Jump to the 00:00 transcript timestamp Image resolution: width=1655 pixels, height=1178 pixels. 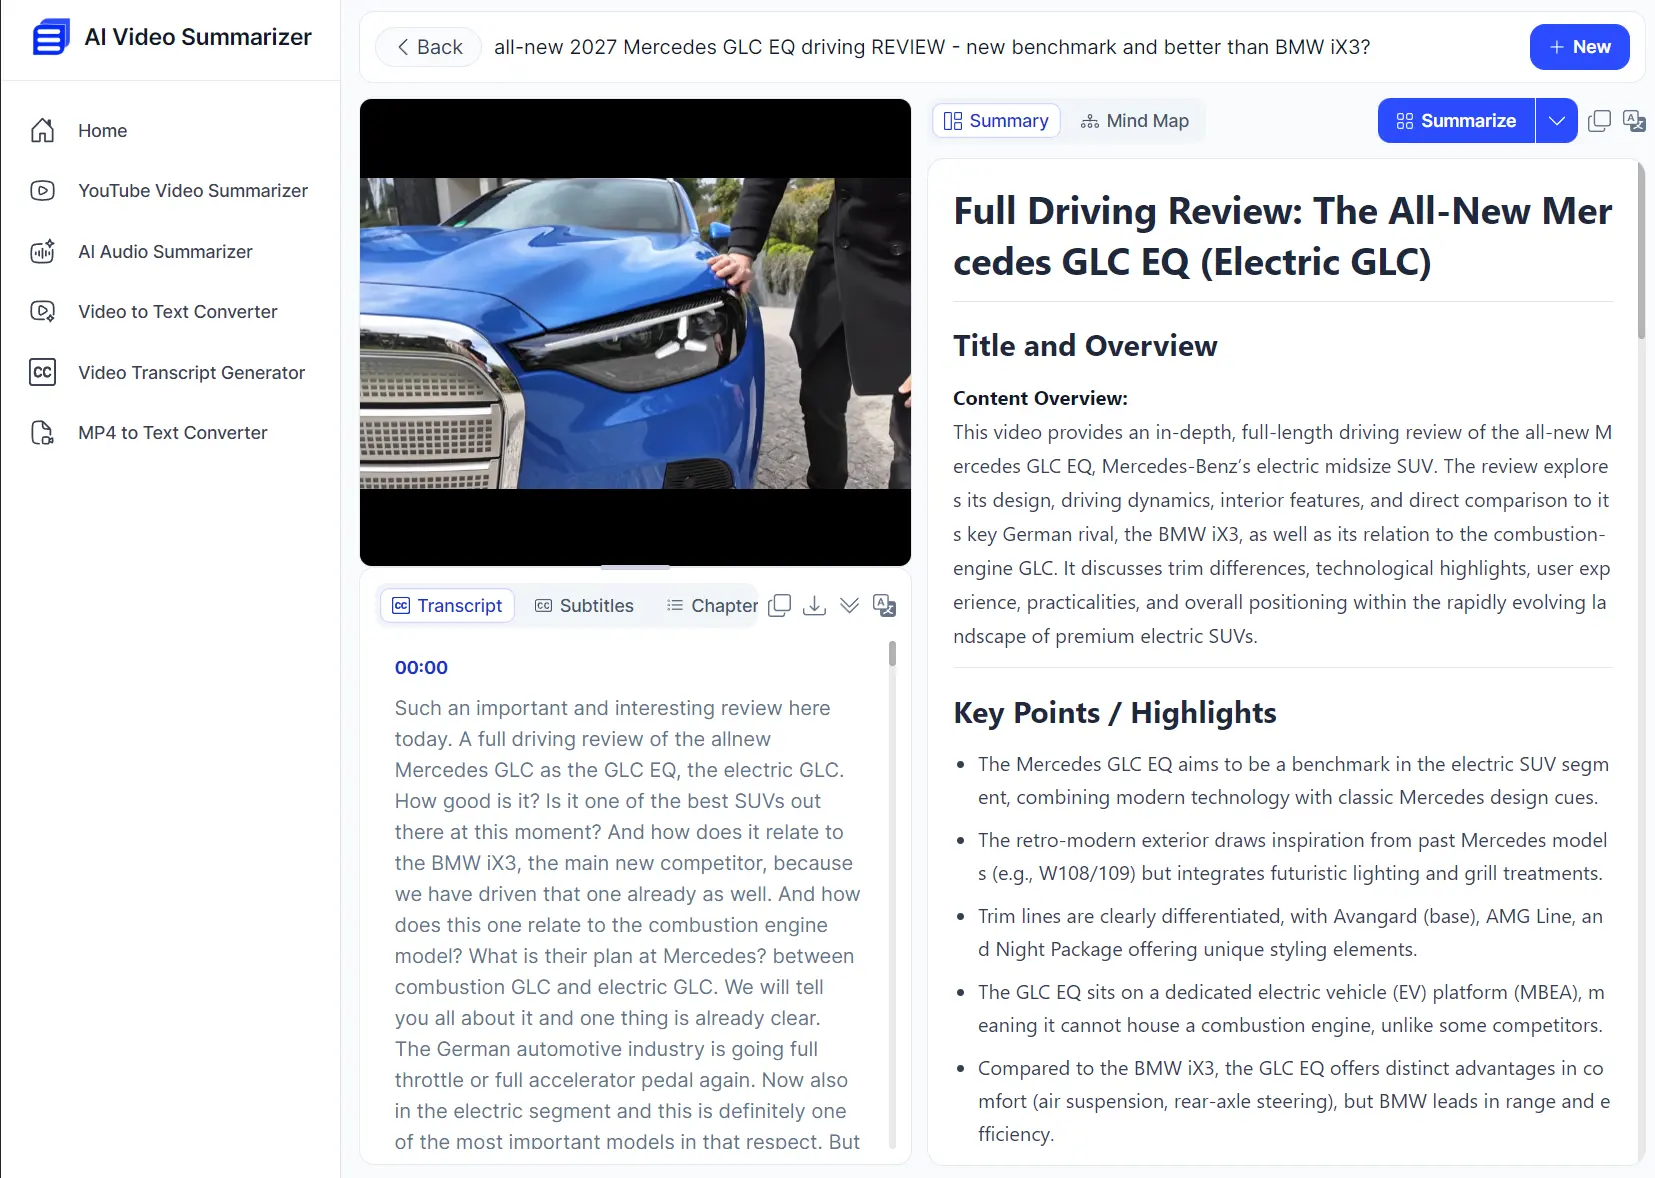[421, 667]
